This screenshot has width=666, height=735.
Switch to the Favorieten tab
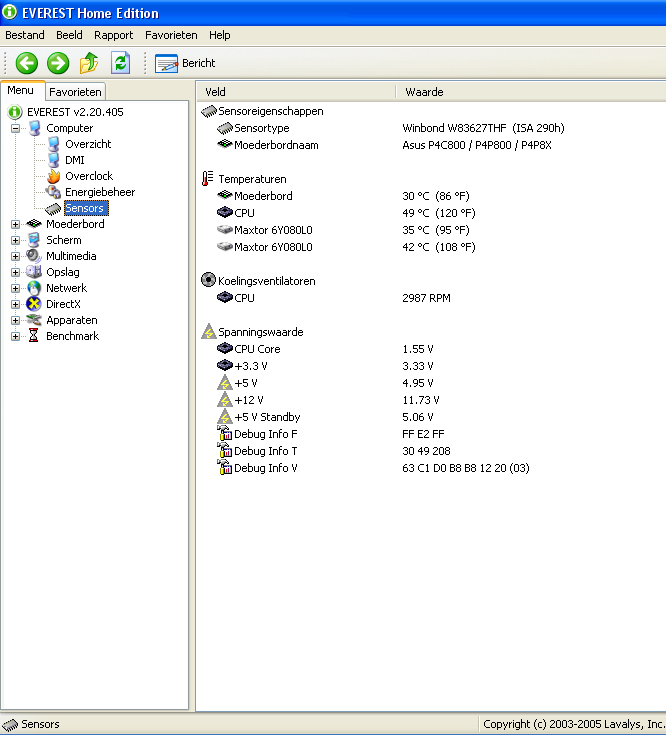coord(75,92)
